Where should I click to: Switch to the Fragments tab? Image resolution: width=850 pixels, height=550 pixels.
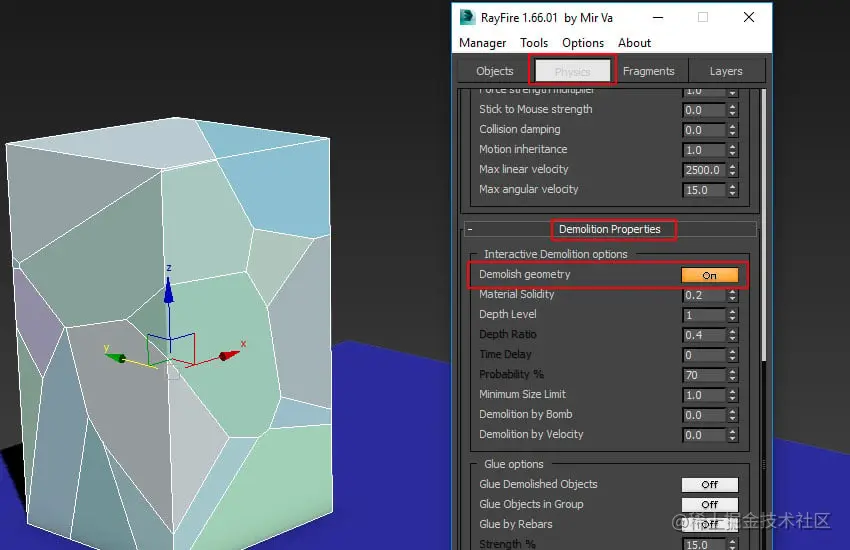pyautogui.click(x=649, y=71)
